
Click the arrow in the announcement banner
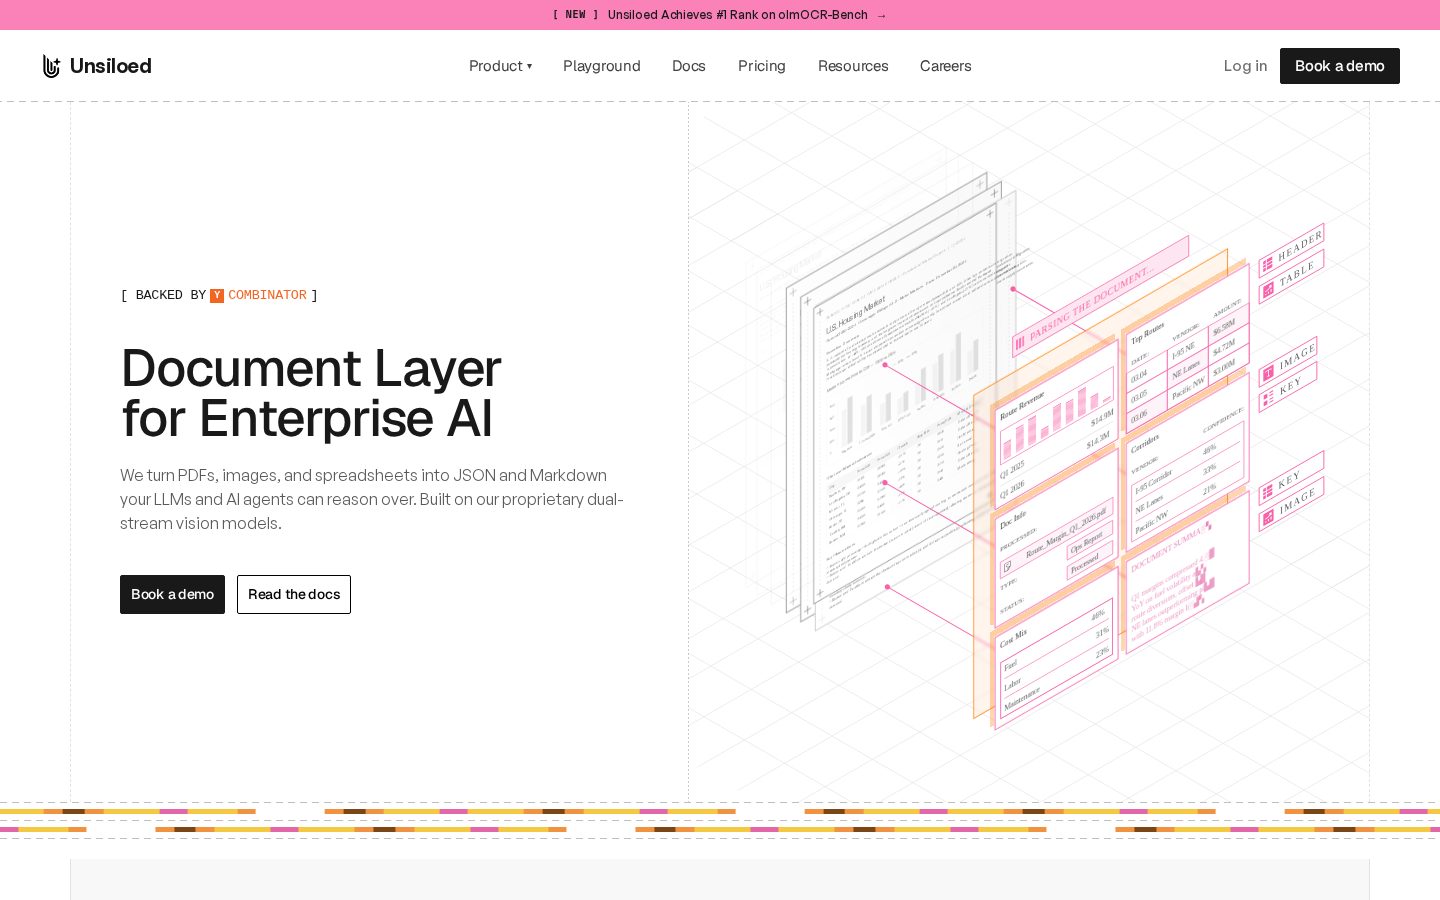[x=881, y=15]
